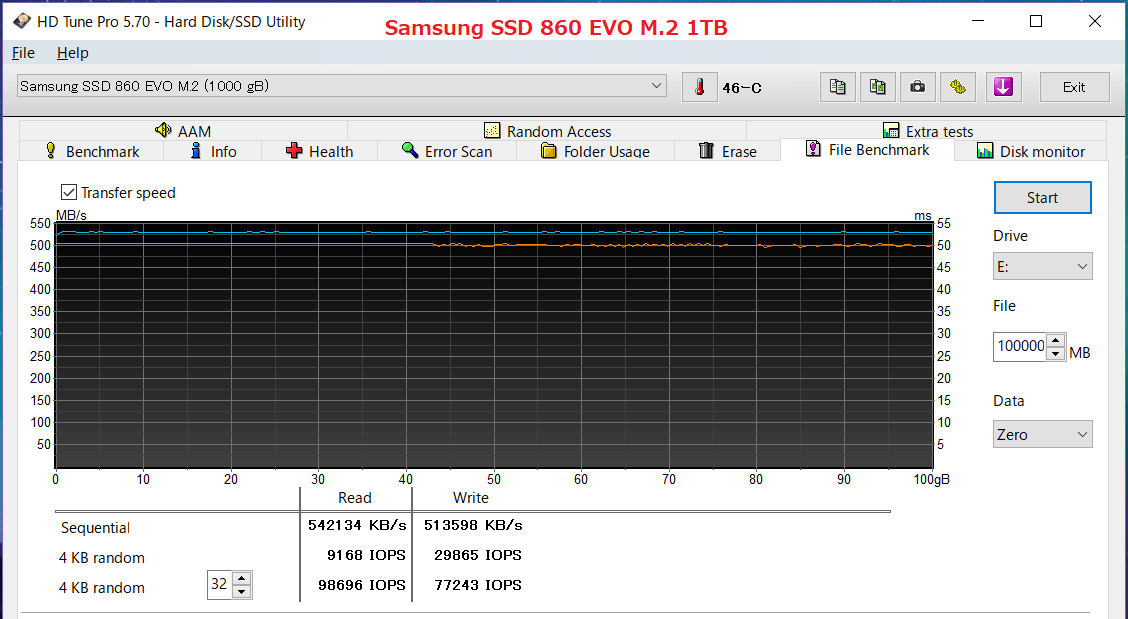Open the Health tab
Viewport: 1128px width, 619px height.
click(x=319, y=151)
